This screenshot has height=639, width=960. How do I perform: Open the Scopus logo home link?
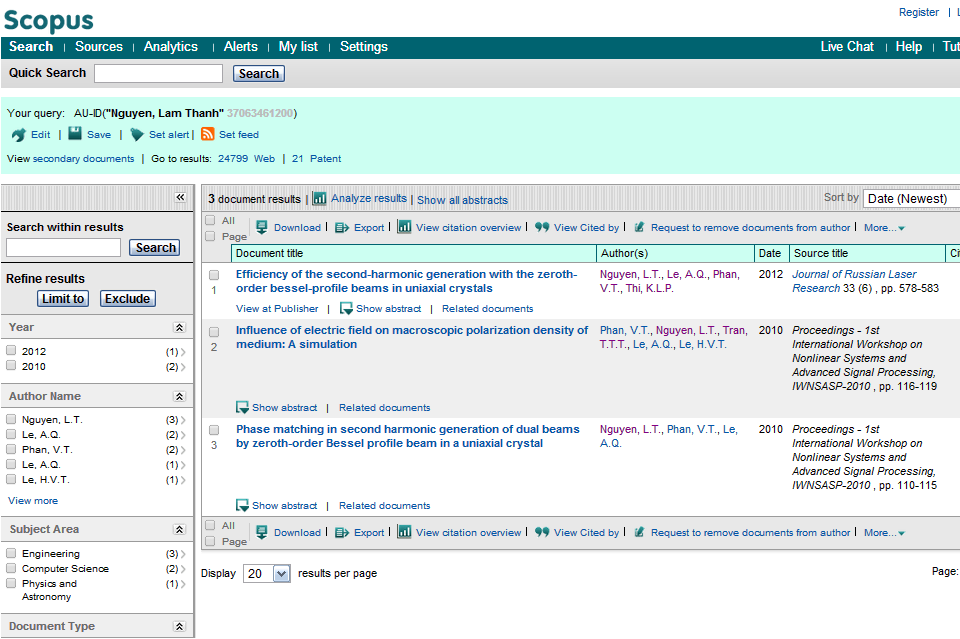pyautogui.click(x=48, y=20)
